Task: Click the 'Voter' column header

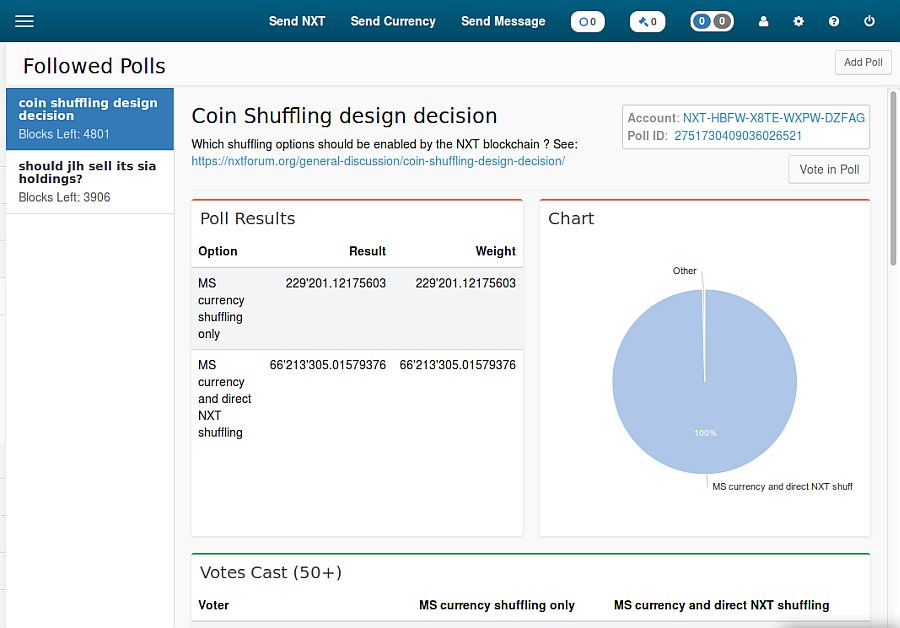Action: tap(214, 605)
